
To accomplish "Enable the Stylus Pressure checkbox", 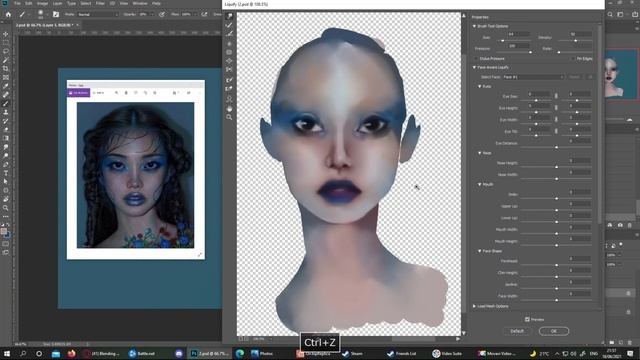I will [476, 59].
